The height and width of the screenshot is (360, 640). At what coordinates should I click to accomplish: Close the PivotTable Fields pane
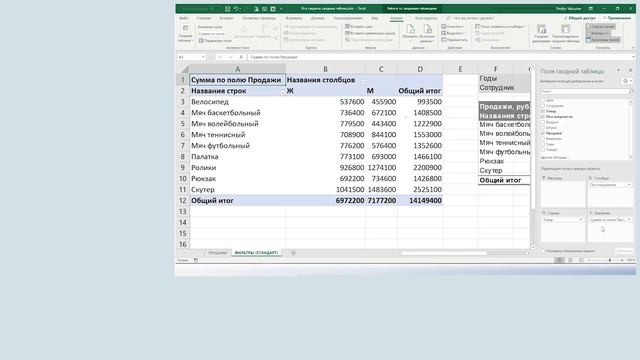click(631, 71)
